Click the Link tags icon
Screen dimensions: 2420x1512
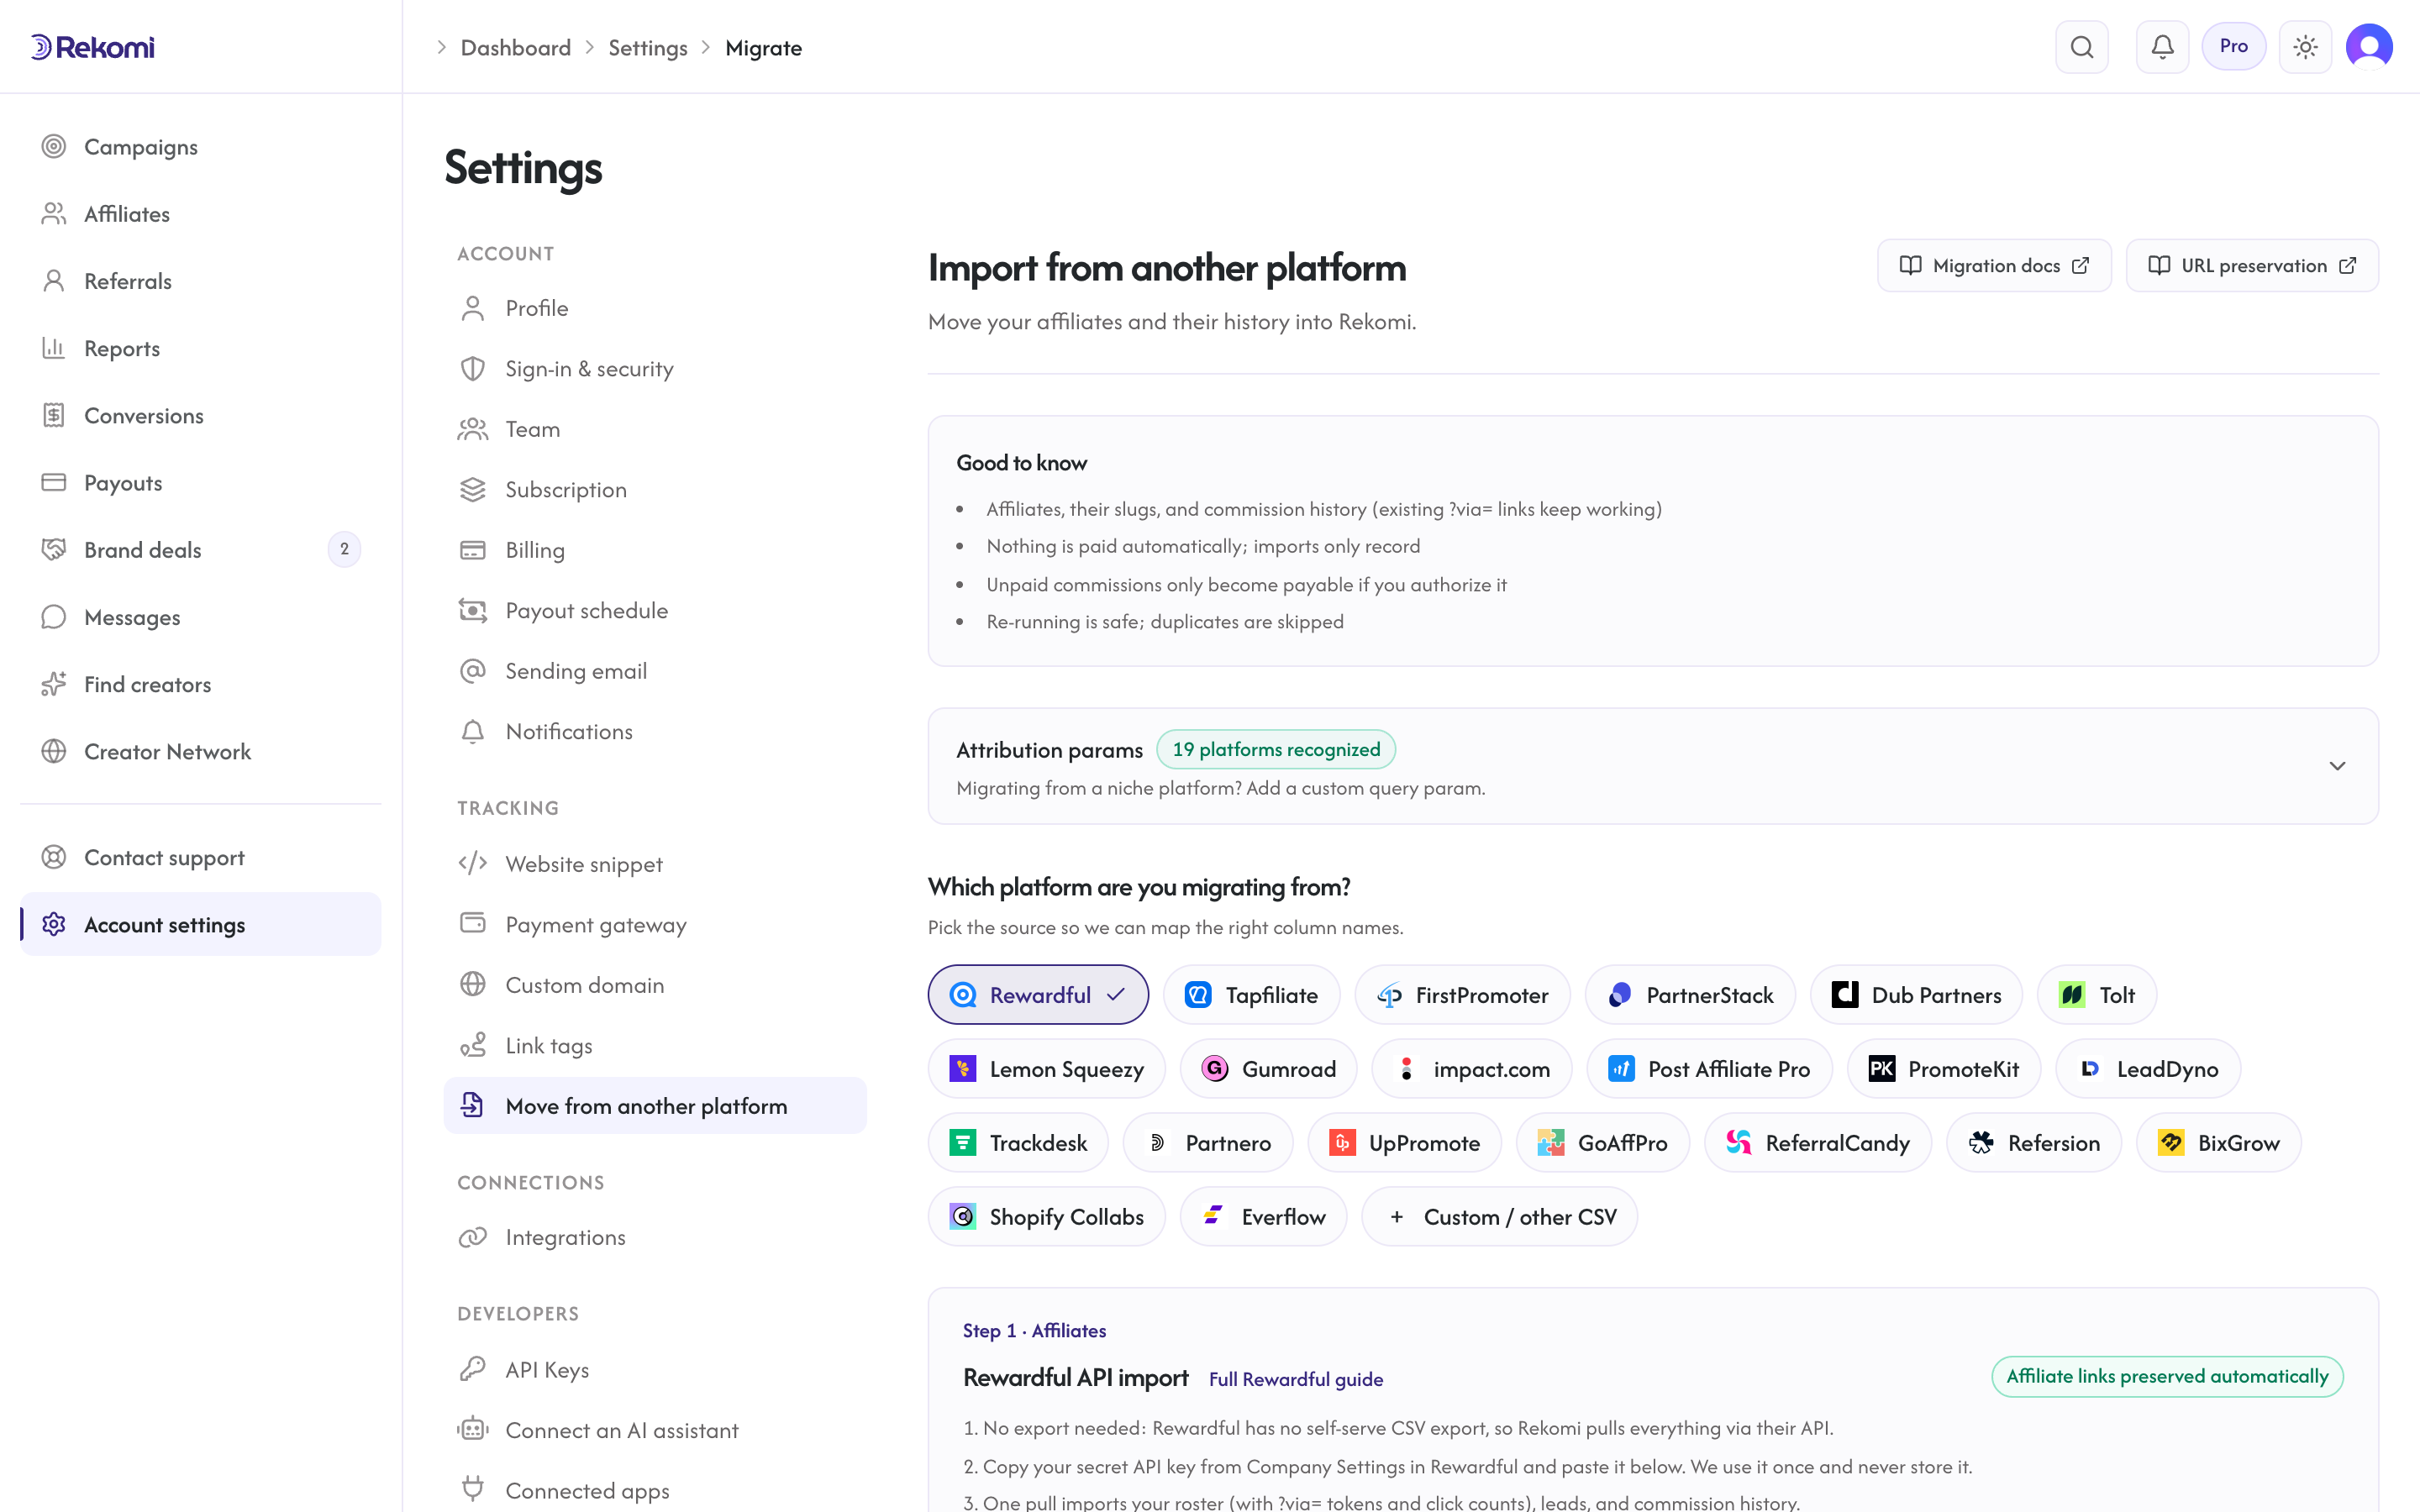coord(473,1045)
